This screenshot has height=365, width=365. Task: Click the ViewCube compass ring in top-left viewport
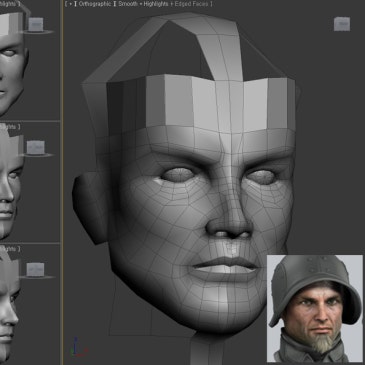37,32
